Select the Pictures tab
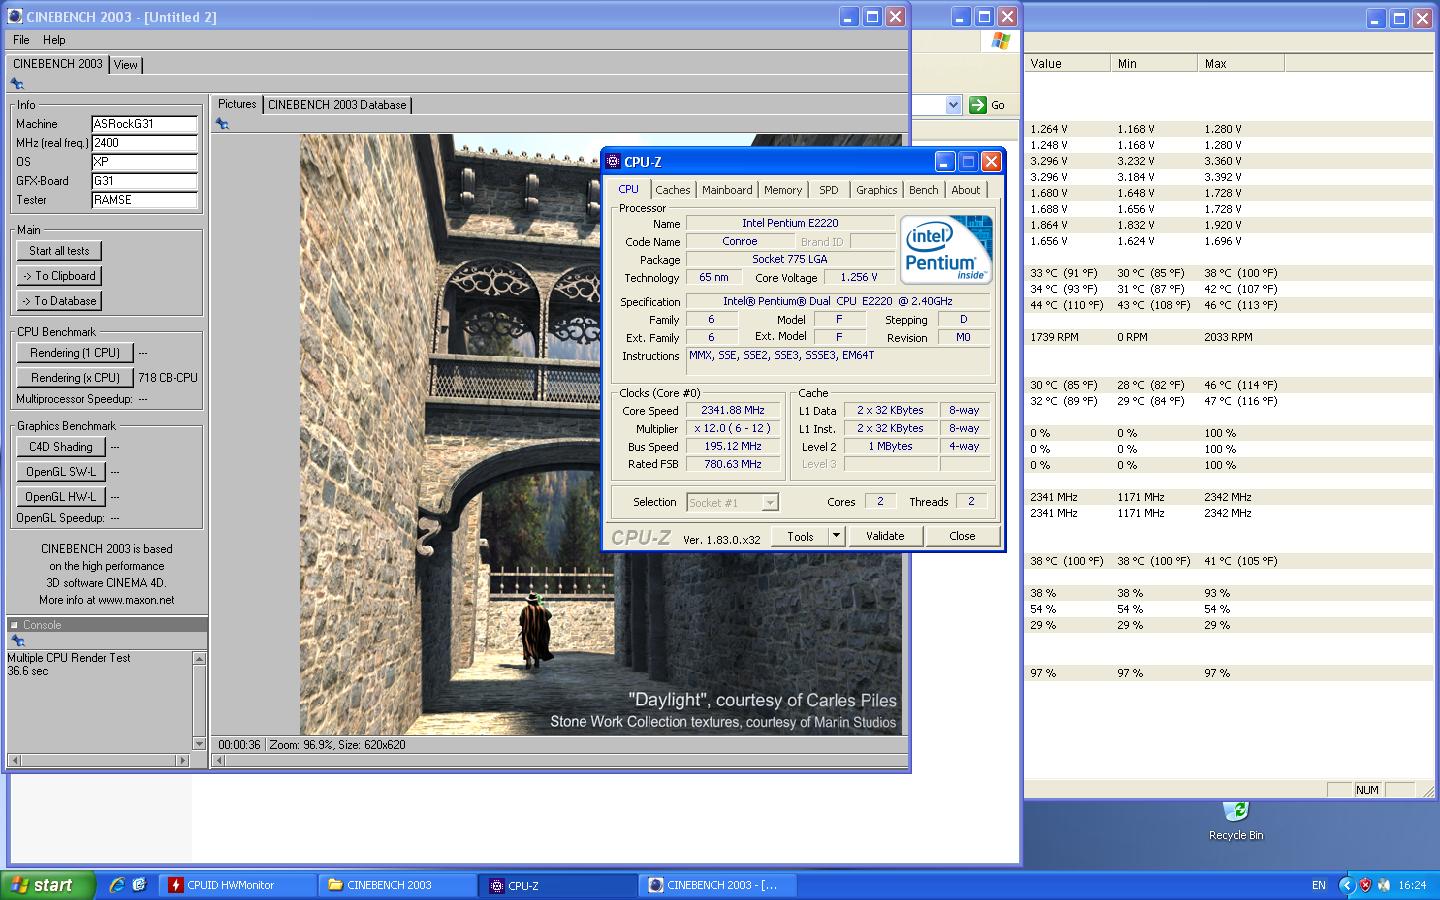This screenshot has height=900, width=1440. pyautogui.click(x=237, y=104)
